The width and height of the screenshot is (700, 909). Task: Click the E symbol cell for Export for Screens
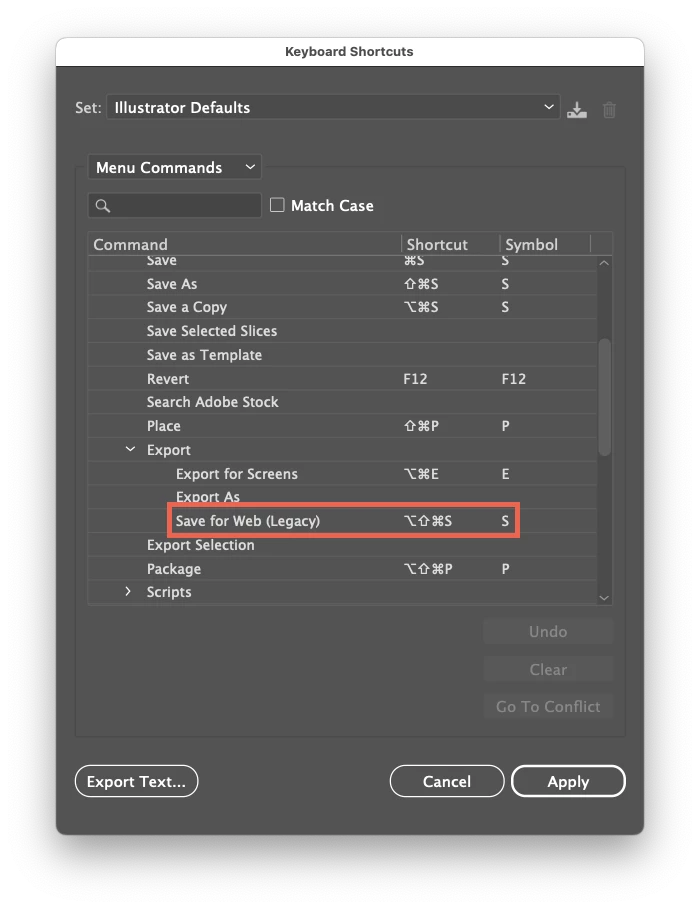506,474
